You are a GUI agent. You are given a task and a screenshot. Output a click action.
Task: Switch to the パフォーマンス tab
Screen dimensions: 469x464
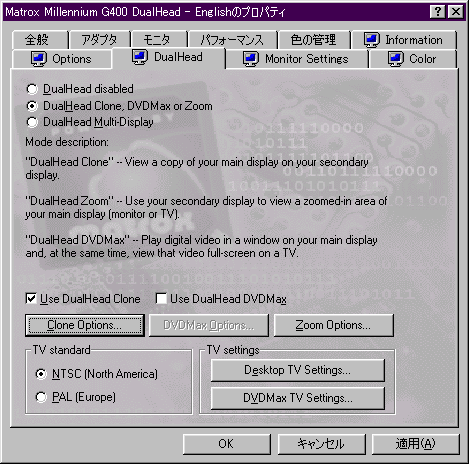coord(232,40)
